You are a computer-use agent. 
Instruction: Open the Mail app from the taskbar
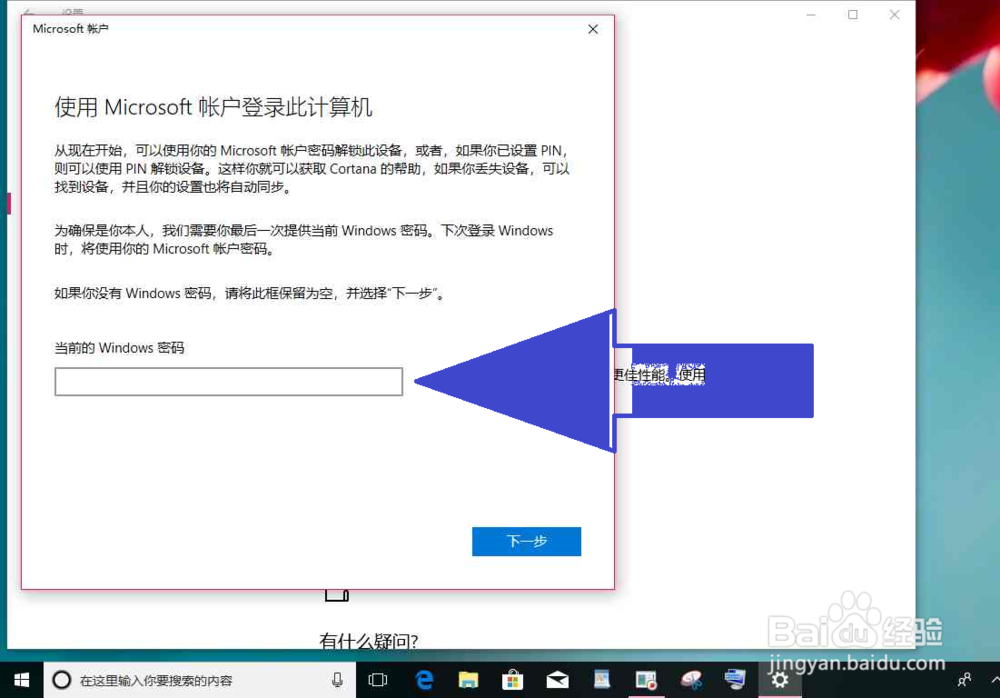557,680
